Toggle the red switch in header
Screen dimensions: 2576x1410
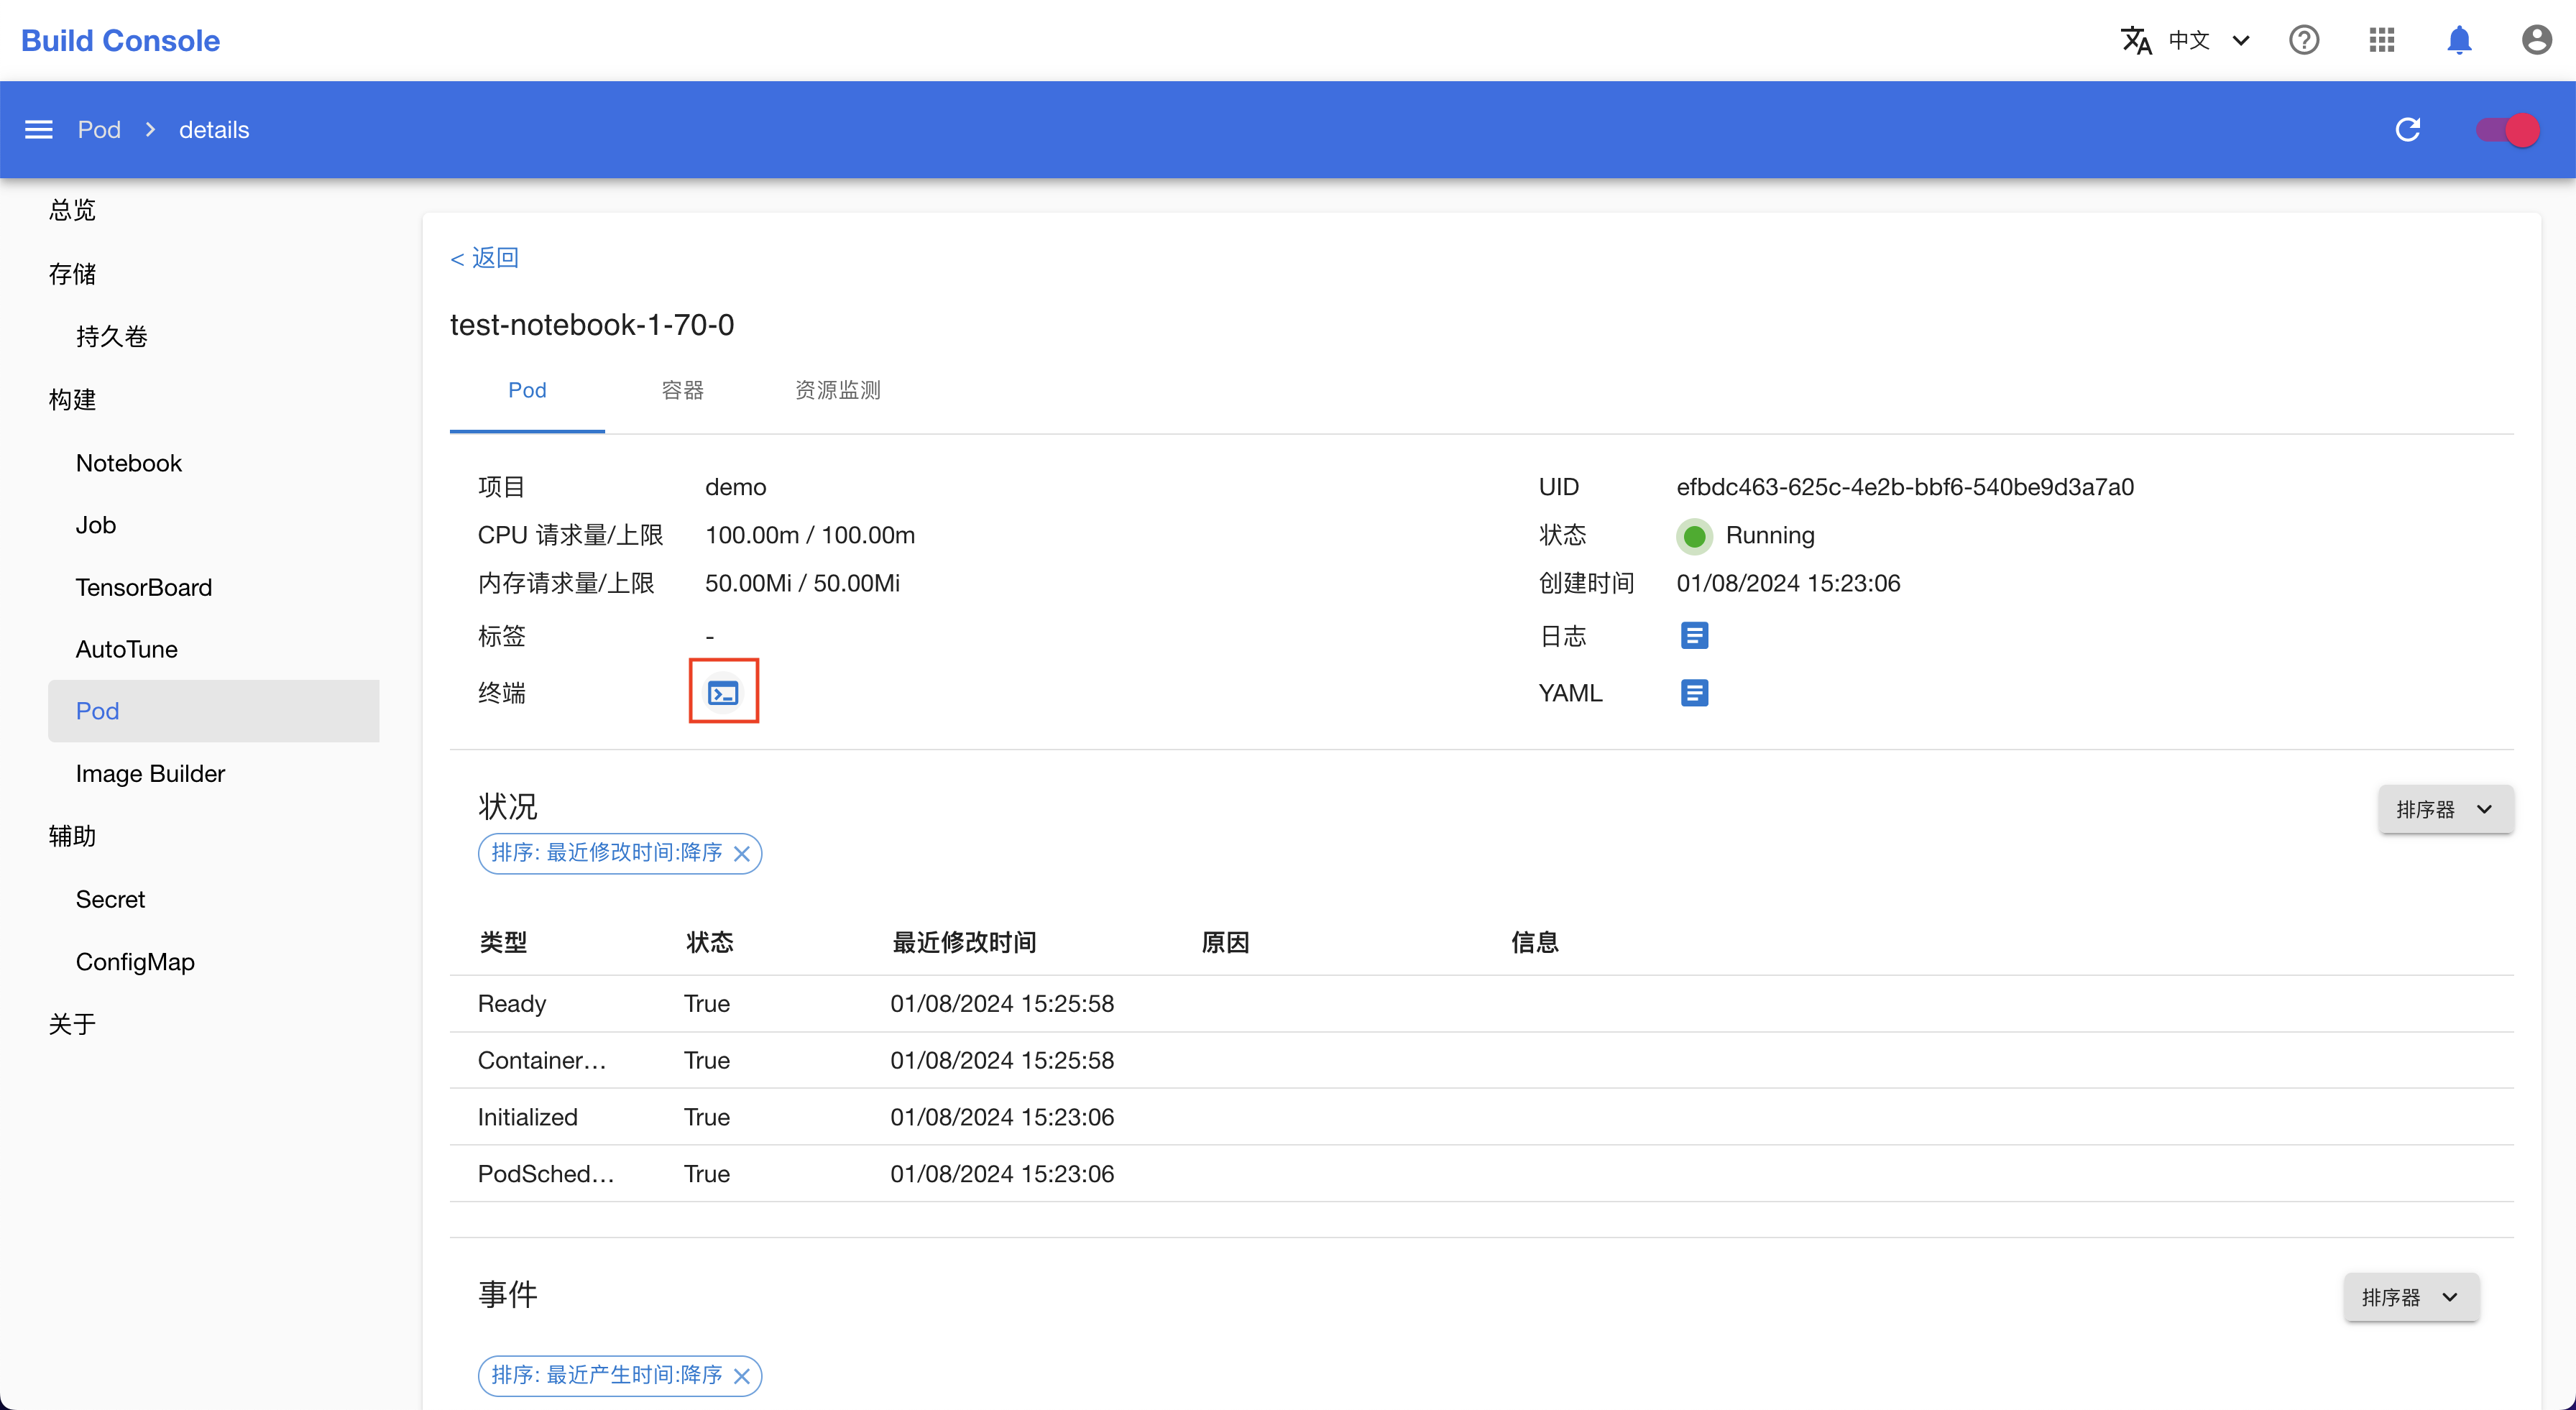[x=2508, y=130]
